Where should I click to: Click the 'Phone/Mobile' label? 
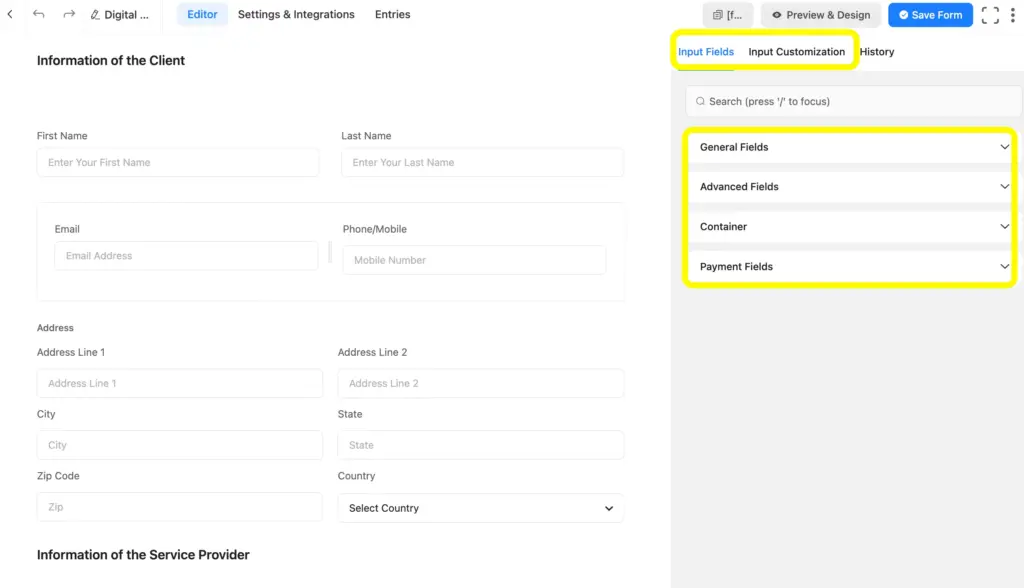point(375,229)
